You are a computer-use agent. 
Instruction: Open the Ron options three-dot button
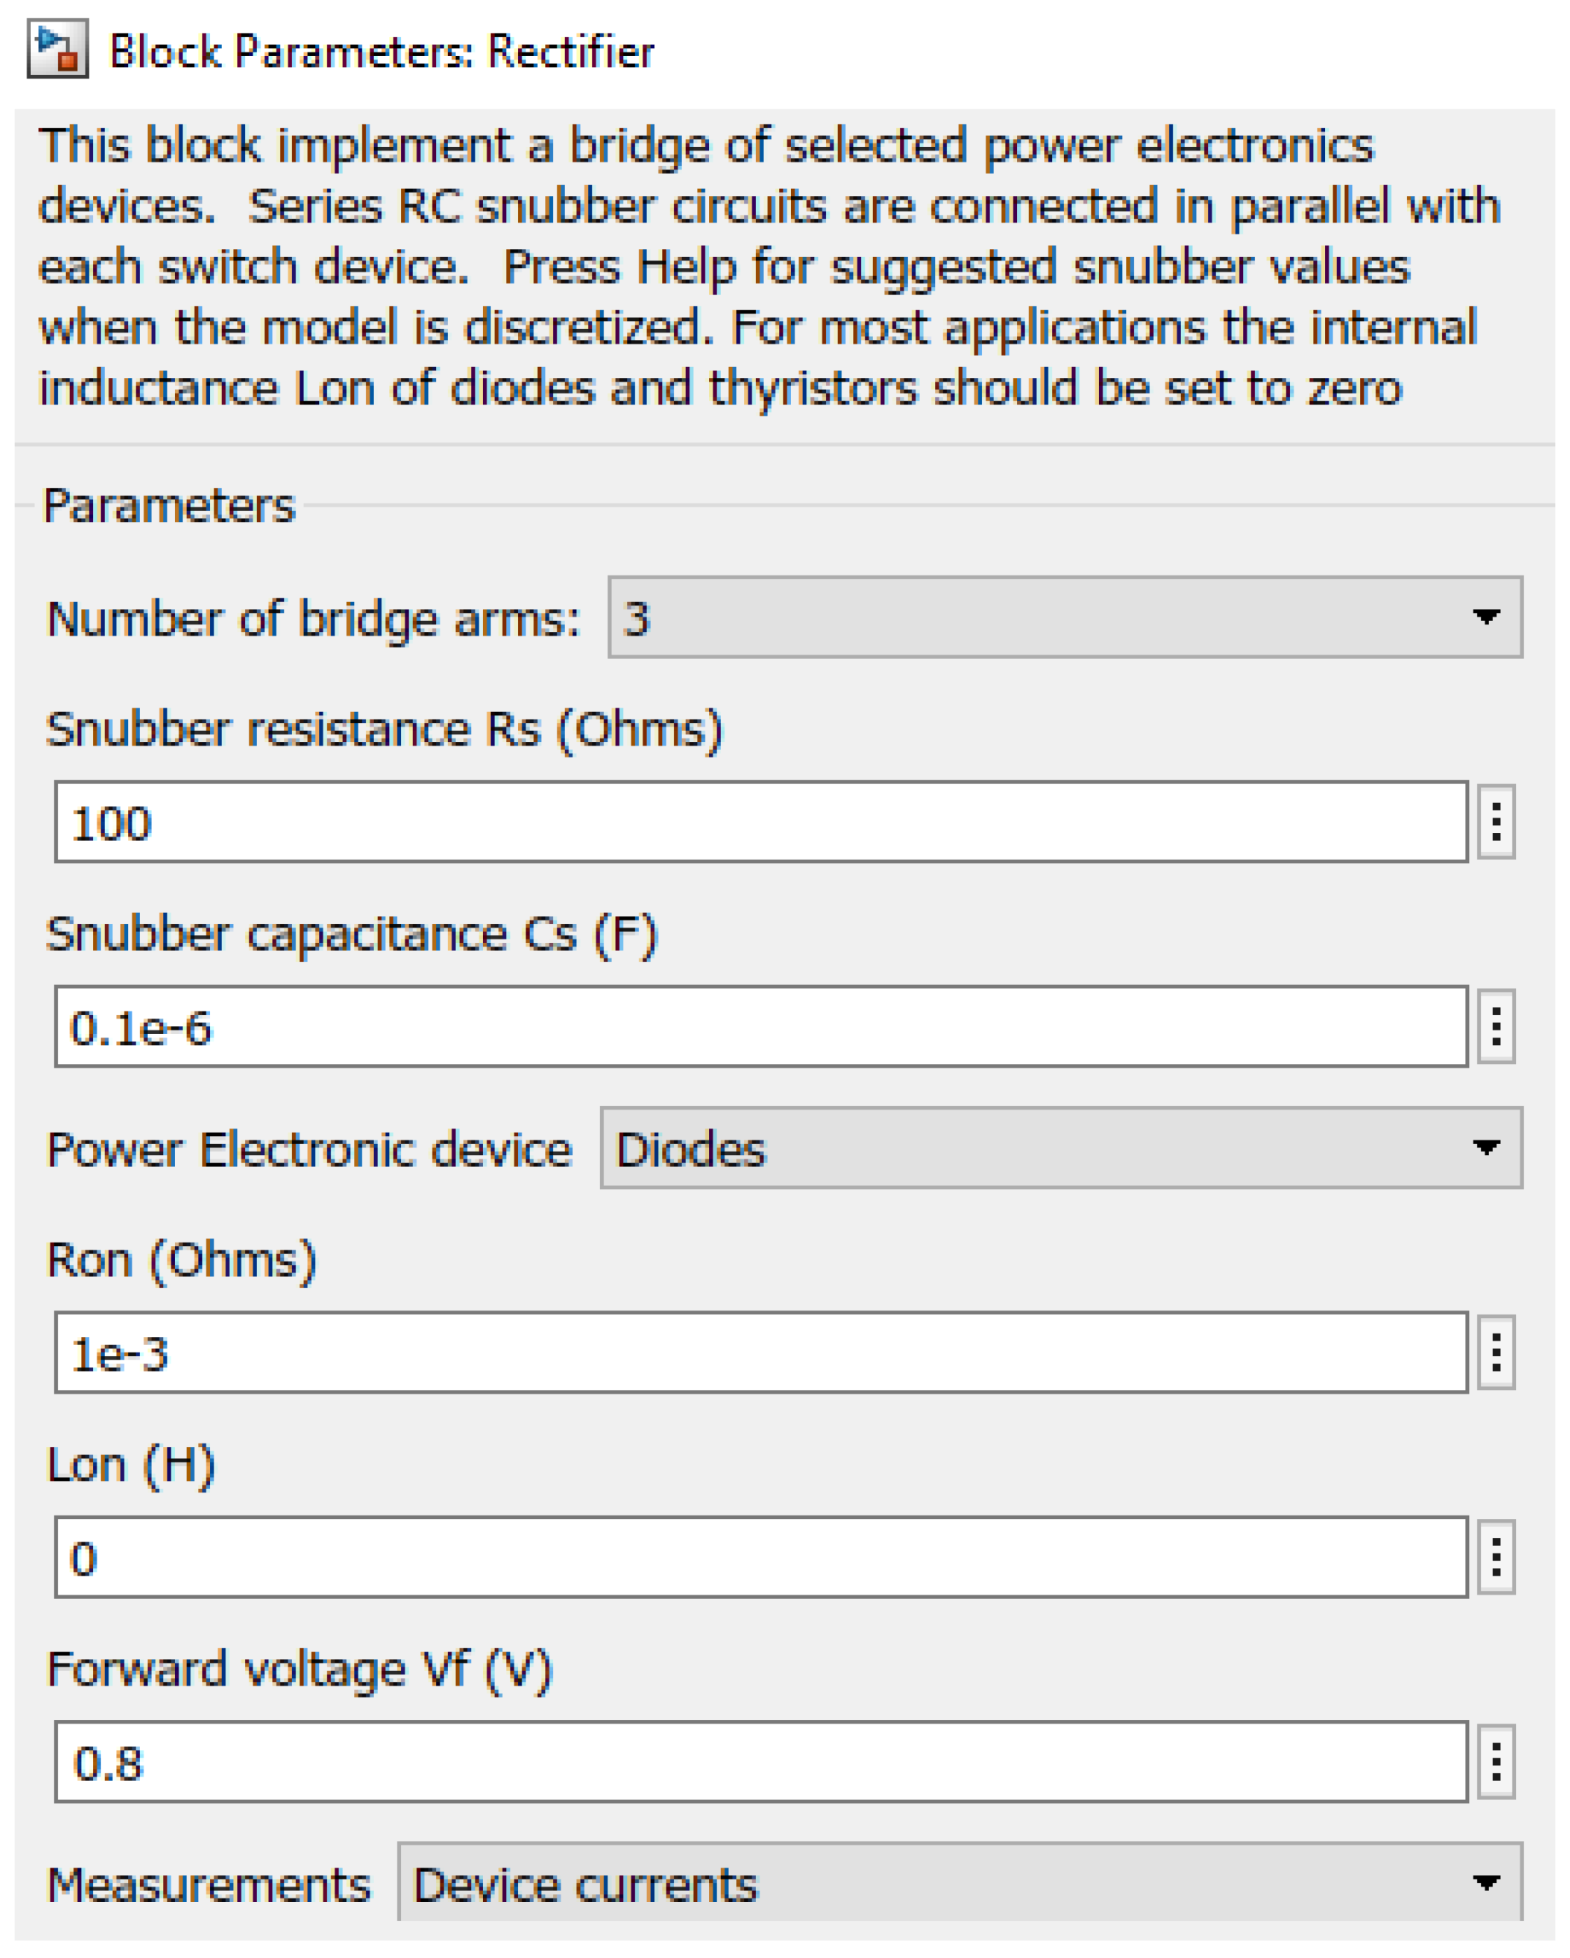tap(1495, 1352)
